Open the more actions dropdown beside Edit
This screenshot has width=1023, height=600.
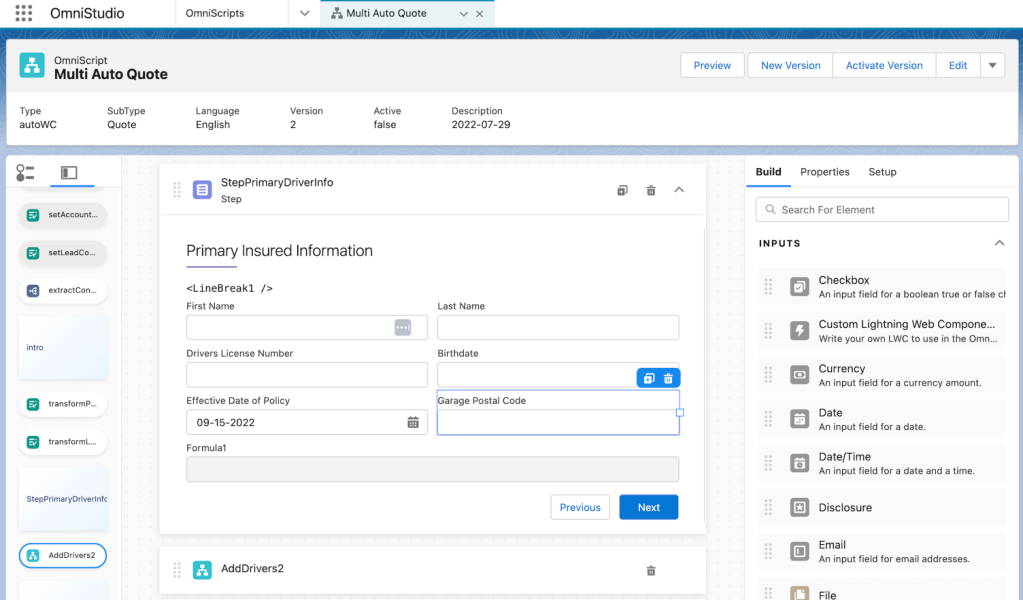pos(992,65)
